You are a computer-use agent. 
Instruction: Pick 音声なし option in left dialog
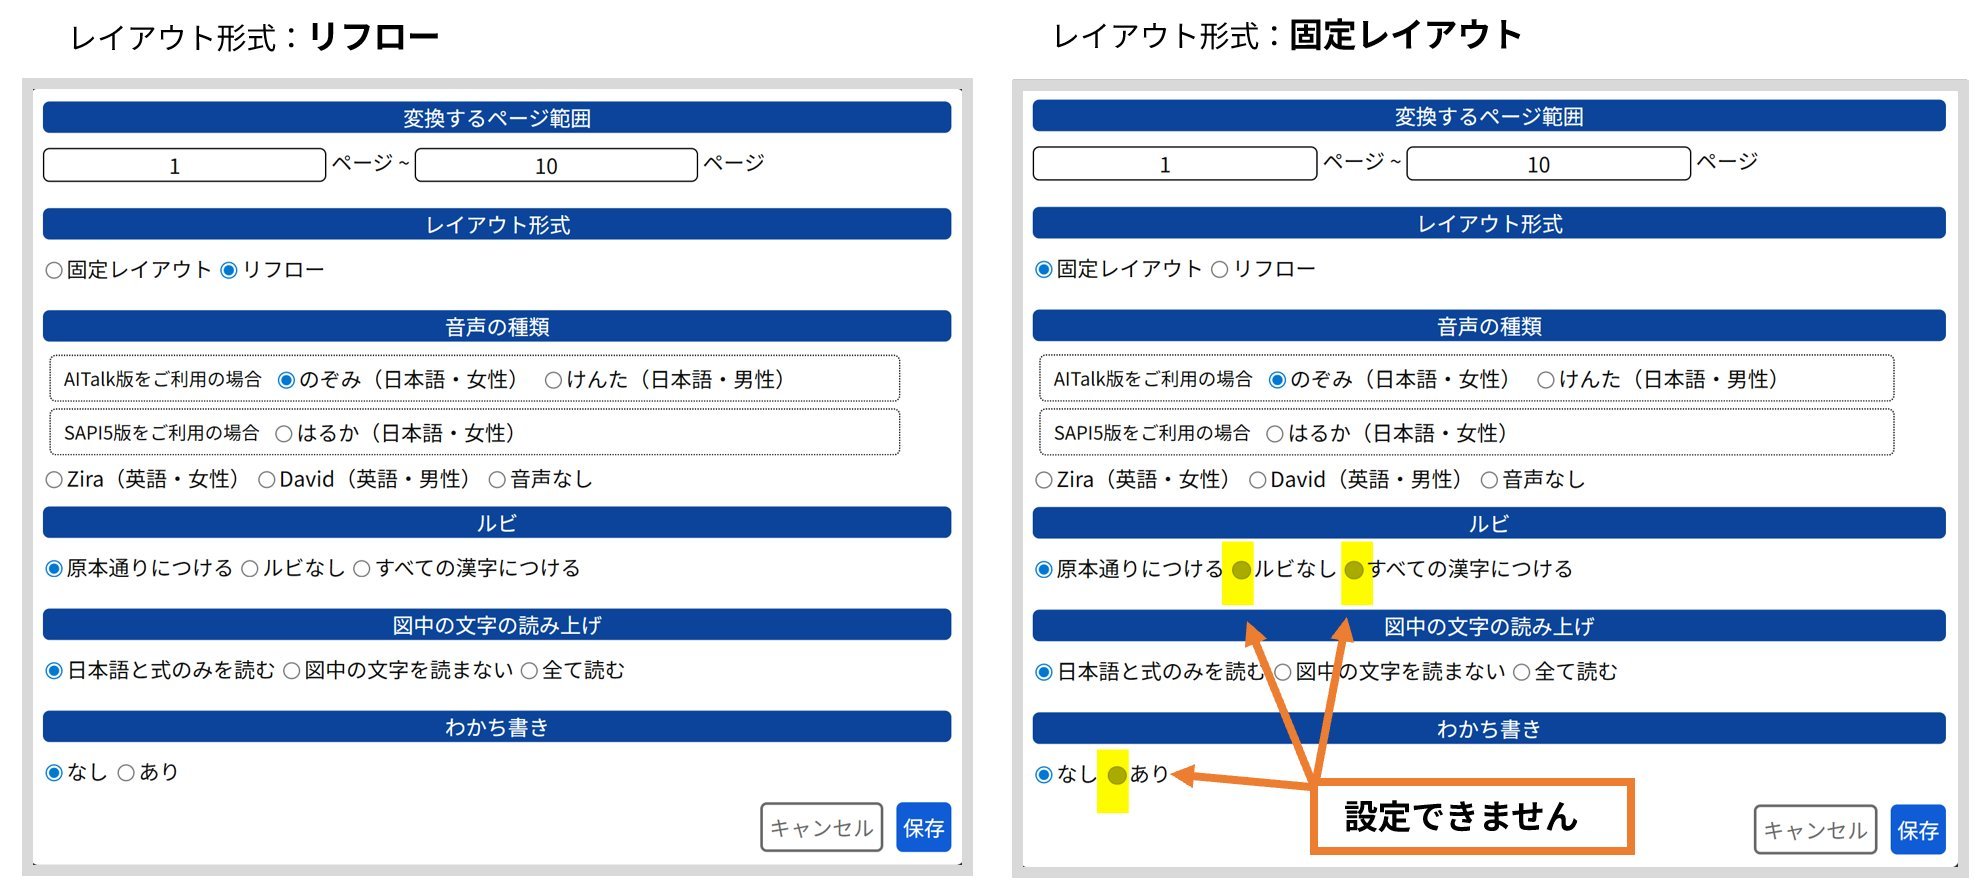[x=497, y=481]
